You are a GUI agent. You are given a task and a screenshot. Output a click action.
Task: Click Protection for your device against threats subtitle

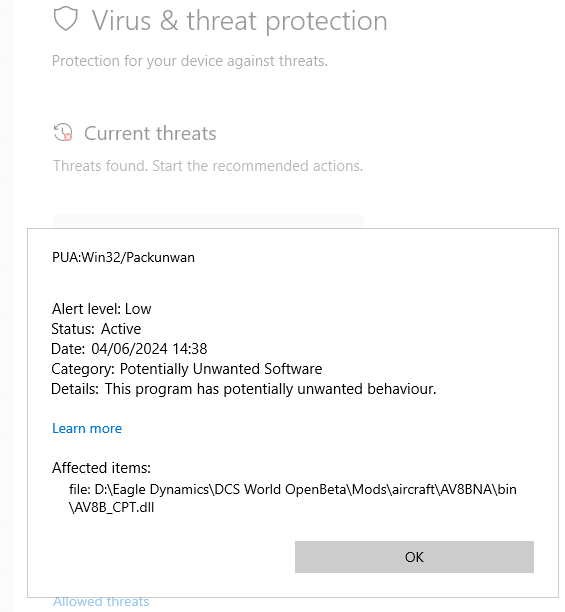pyautogui.click(x=190, y=61)
